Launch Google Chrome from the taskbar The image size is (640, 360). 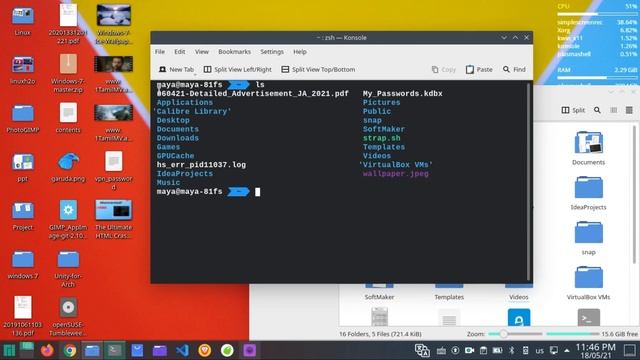coord(70,350)
